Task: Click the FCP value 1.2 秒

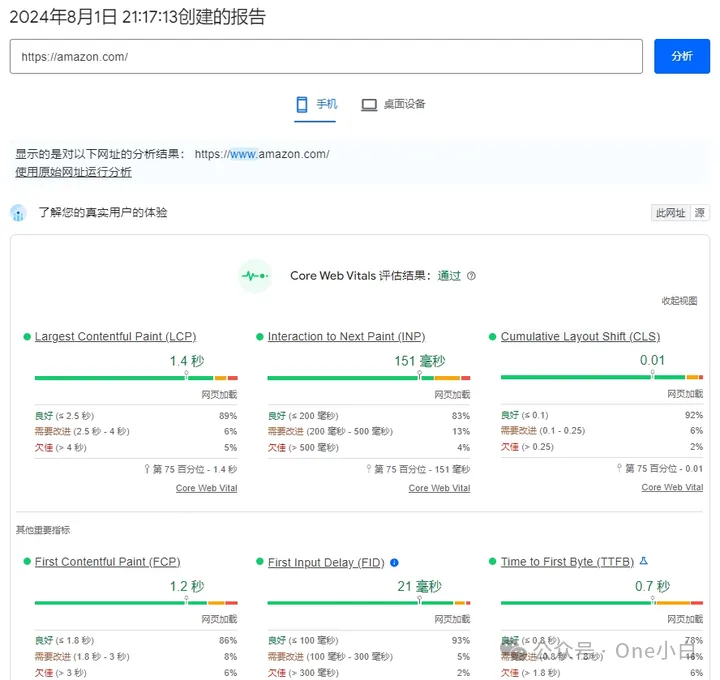Action: coord(187,586)
